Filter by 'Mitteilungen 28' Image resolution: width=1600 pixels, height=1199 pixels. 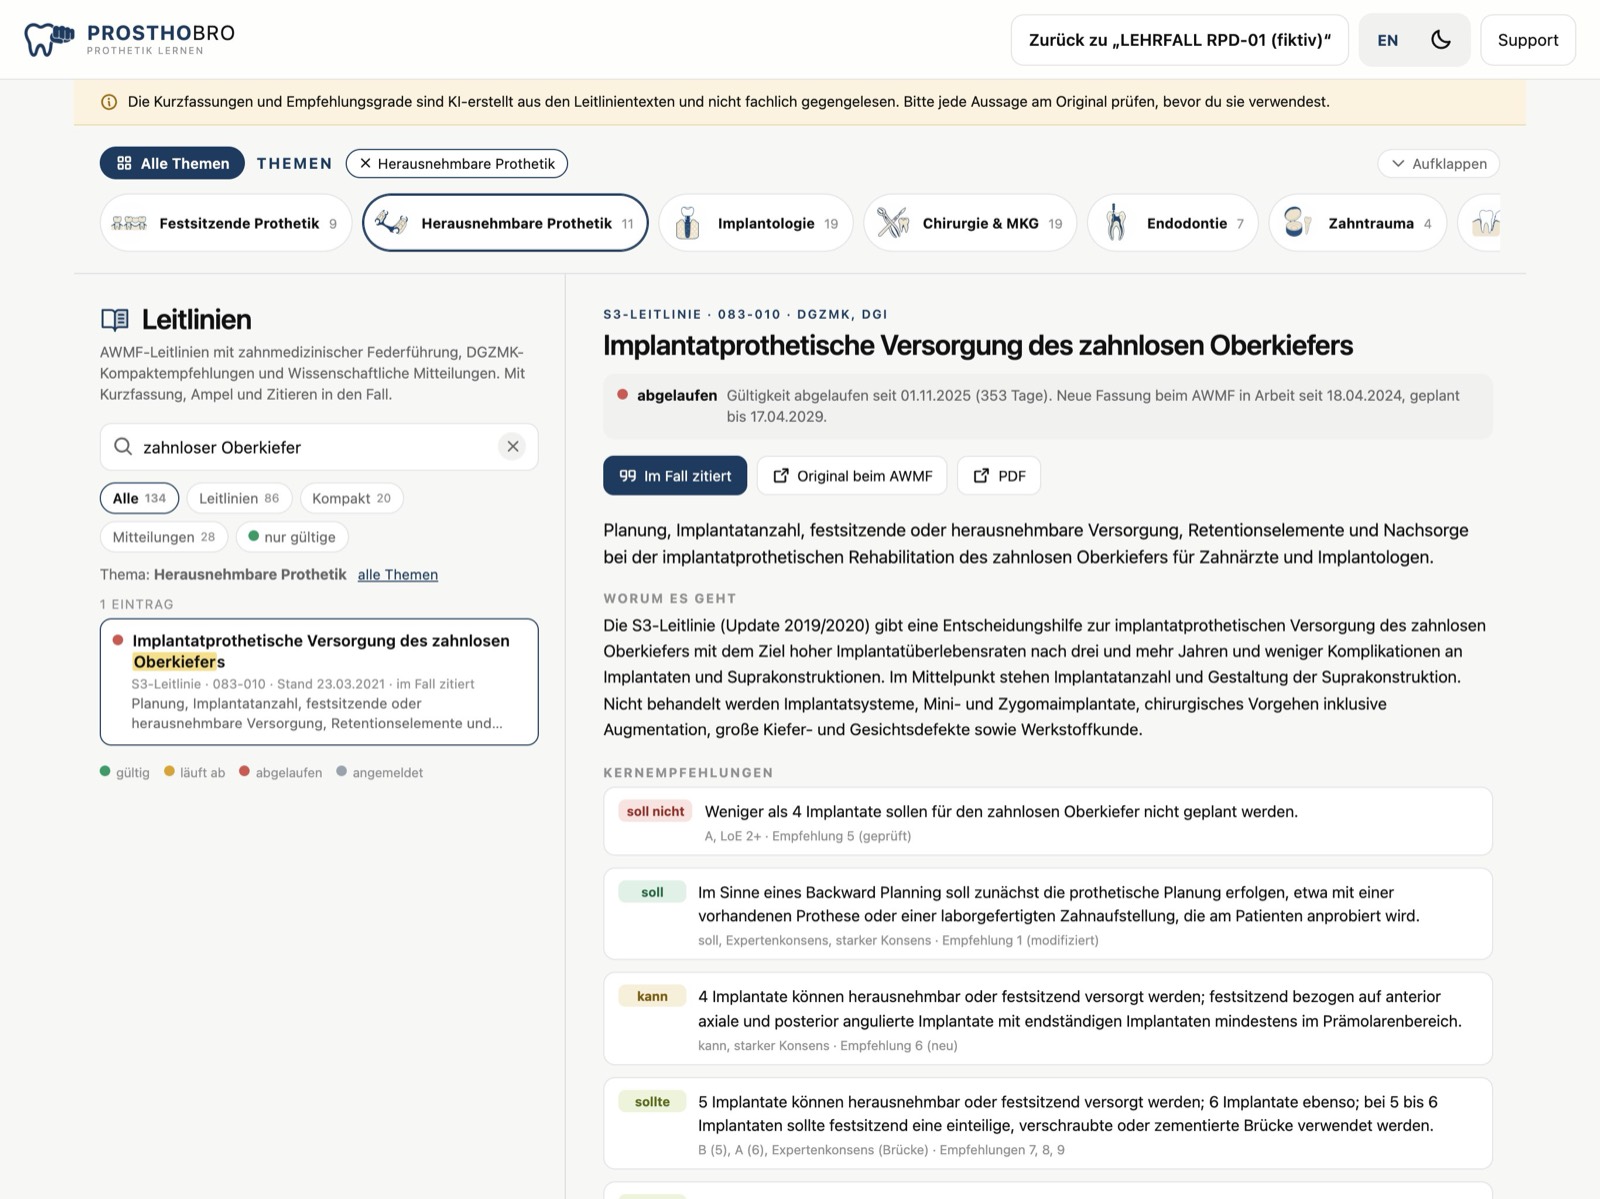pyautogui.click(x=164, y=537)
